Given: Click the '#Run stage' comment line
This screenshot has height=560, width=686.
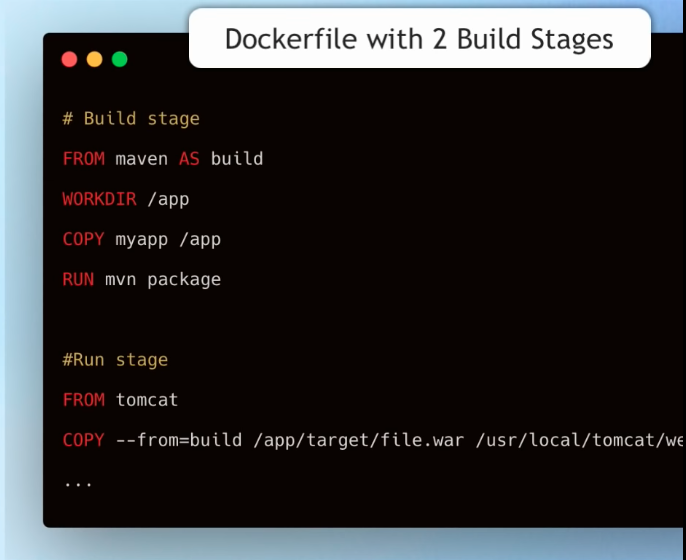Looking at the screenshot, I should [x=115, y=360].
